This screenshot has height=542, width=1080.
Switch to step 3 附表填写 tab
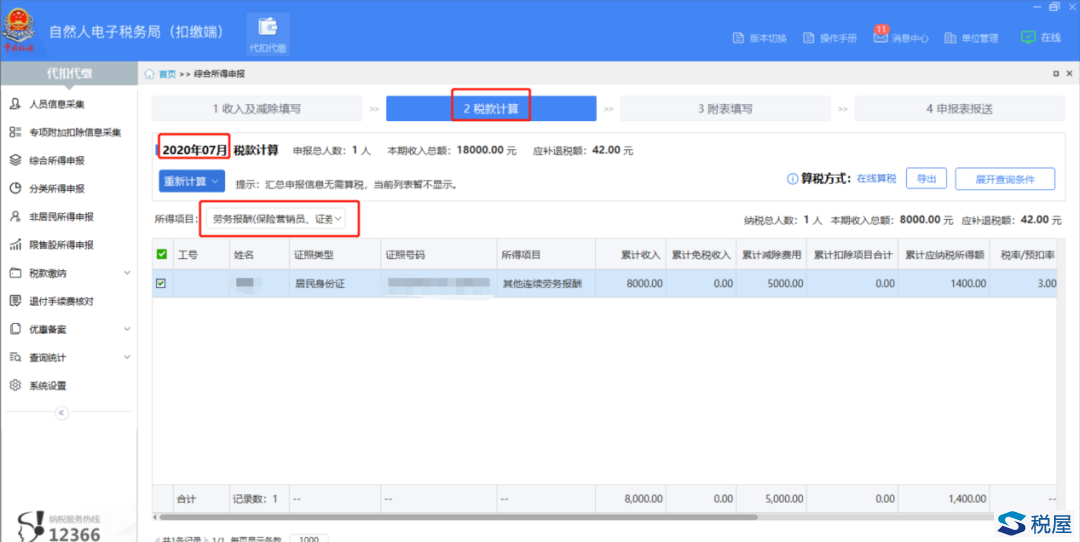click(x=725, y=109)
